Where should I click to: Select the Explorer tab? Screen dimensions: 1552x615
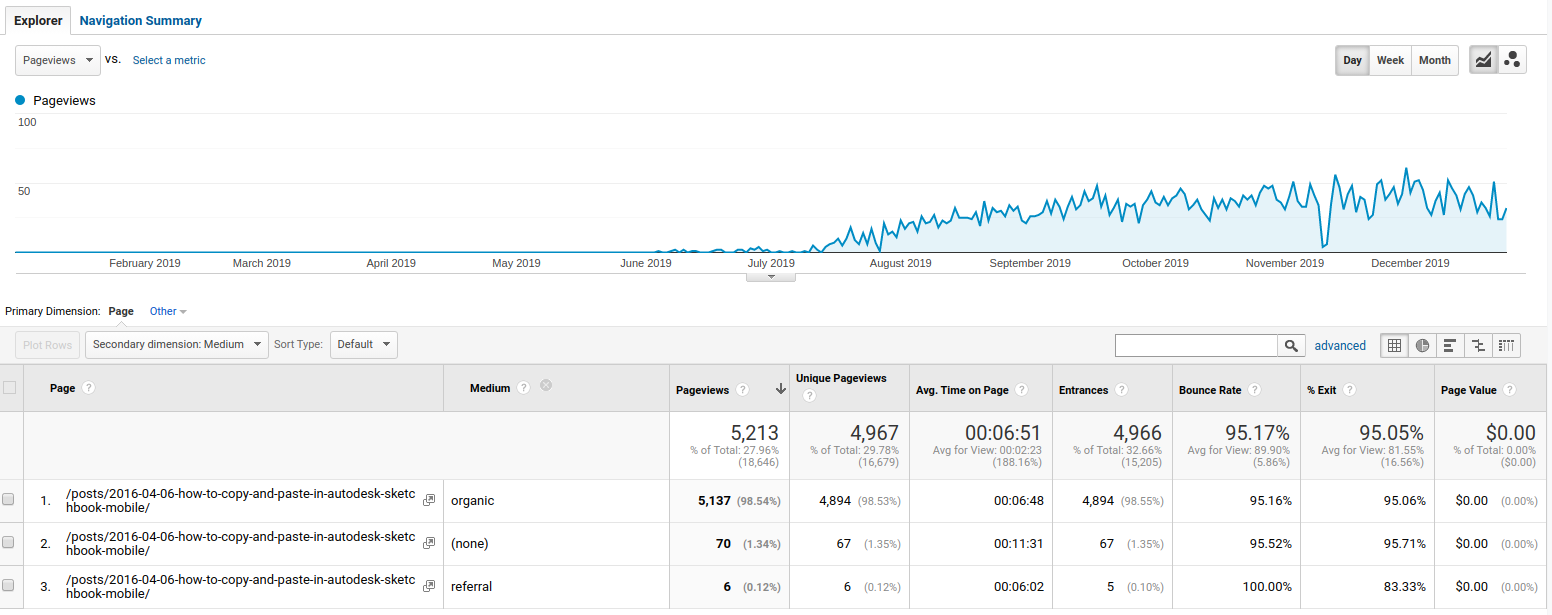[38, 19]
